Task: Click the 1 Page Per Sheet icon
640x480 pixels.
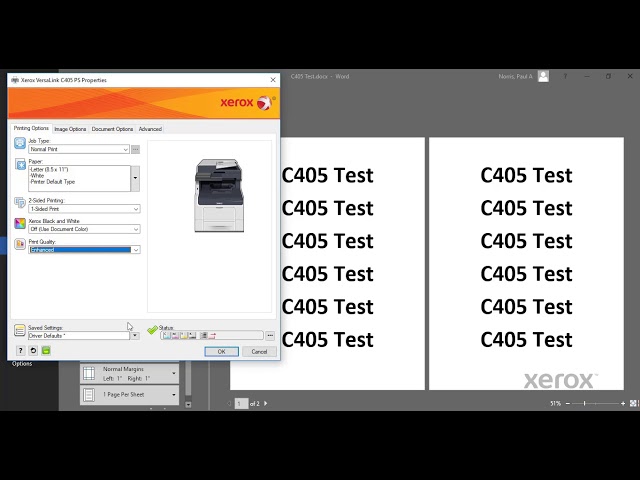Action: [x=89, y=395]
